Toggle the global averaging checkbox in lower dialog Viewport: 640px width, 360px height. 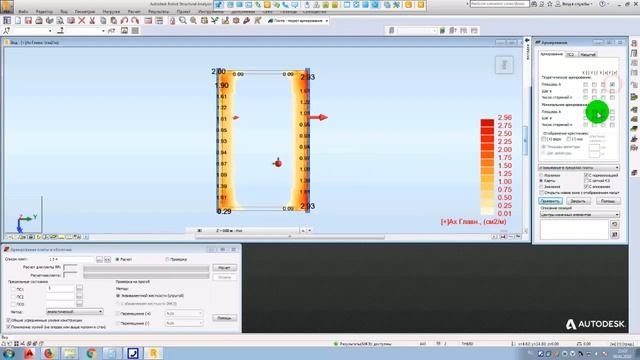9,320
